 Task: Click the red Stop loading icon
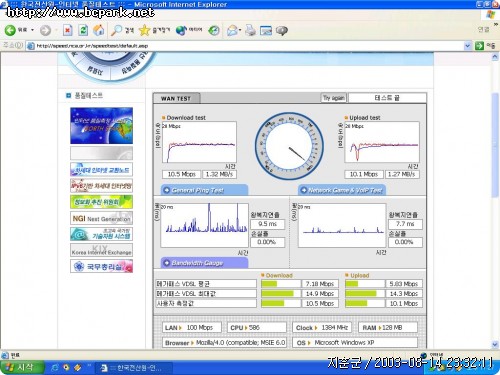click(x=67, y=30)
